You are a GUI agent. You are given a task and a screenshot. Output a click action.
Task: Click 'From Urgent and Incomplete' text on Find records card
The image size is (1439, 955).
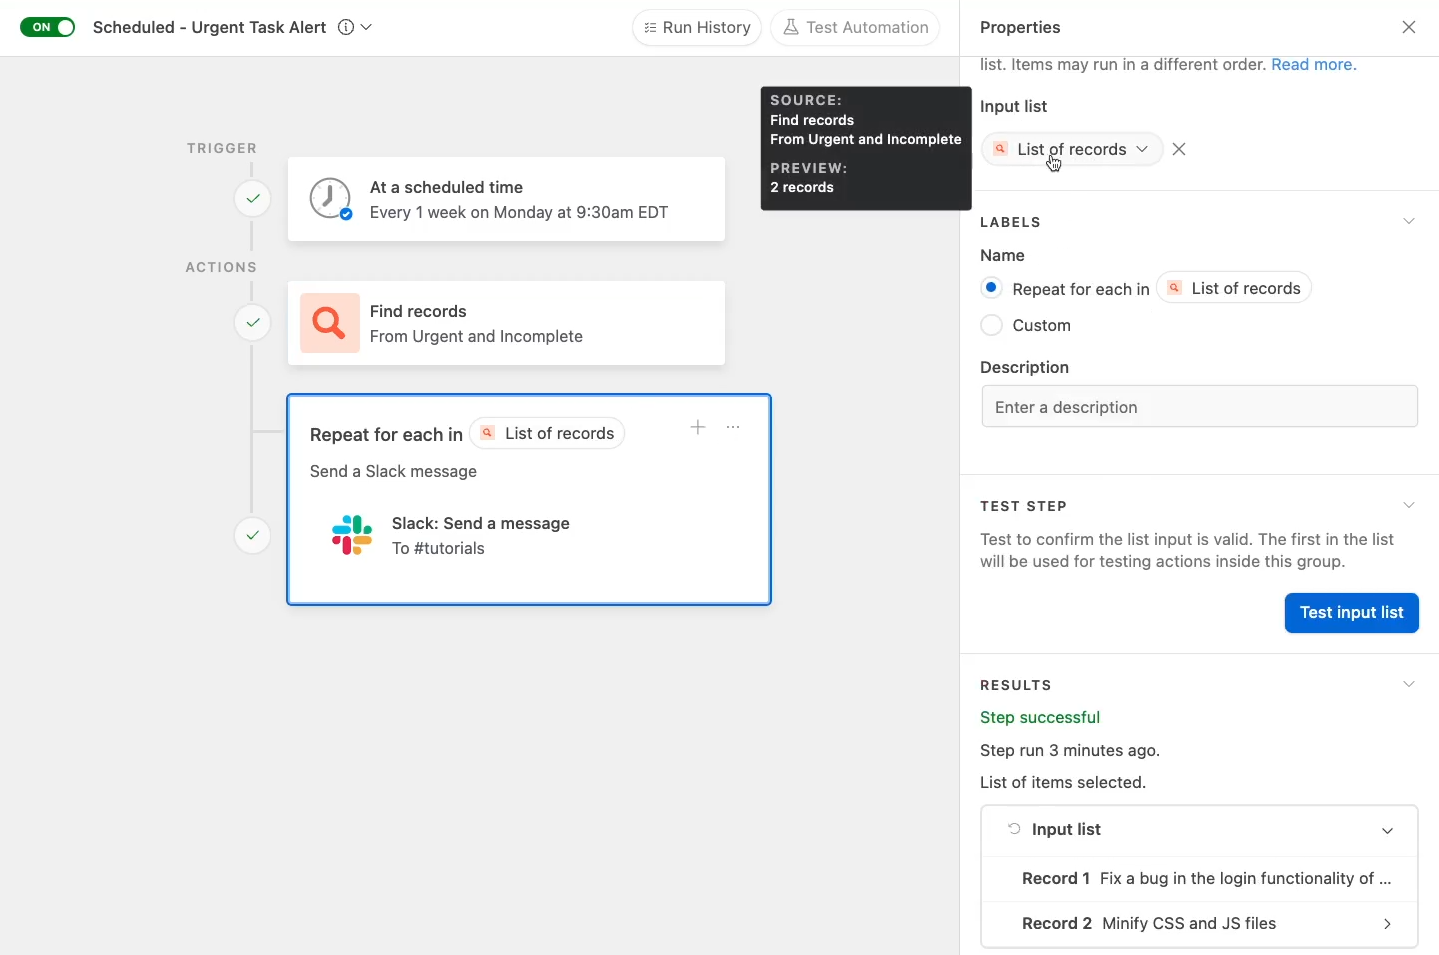[x=476, y=336]
